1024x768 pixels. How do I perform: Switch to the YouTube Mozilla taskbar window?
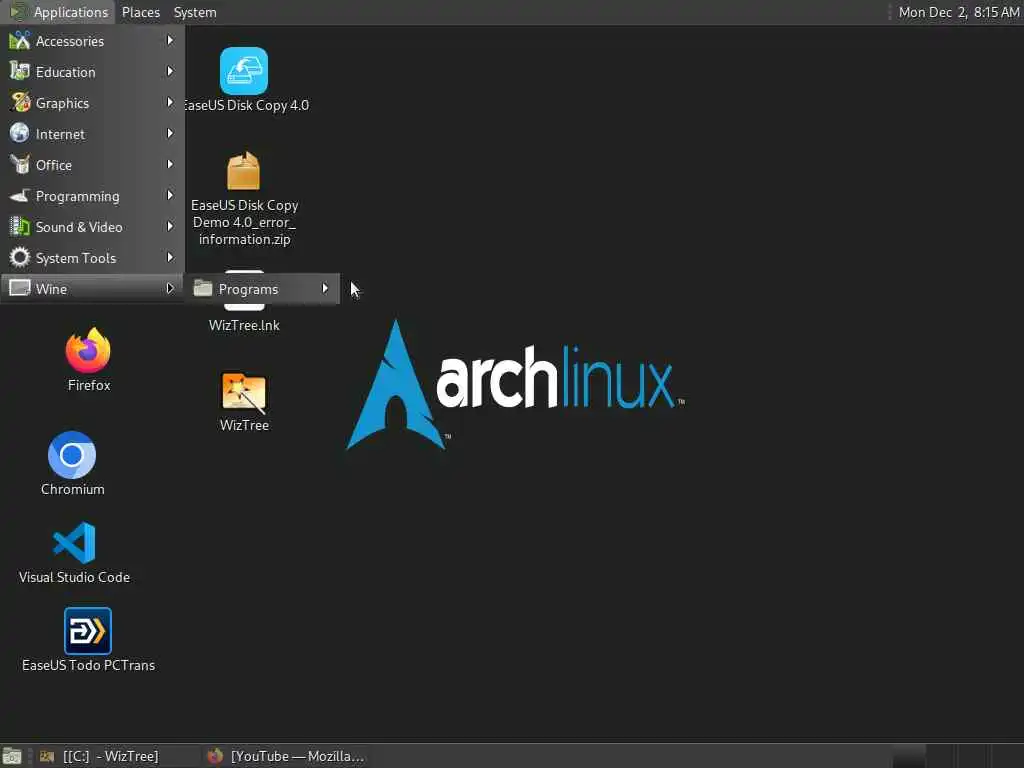click(x=287, y=756)
